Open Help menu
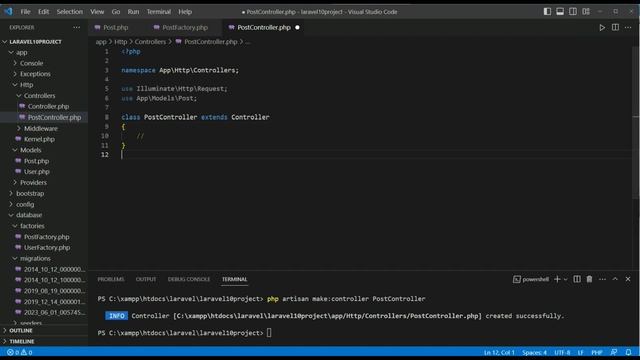The height and width of the screenshot is (360, 640). (185, 11)
